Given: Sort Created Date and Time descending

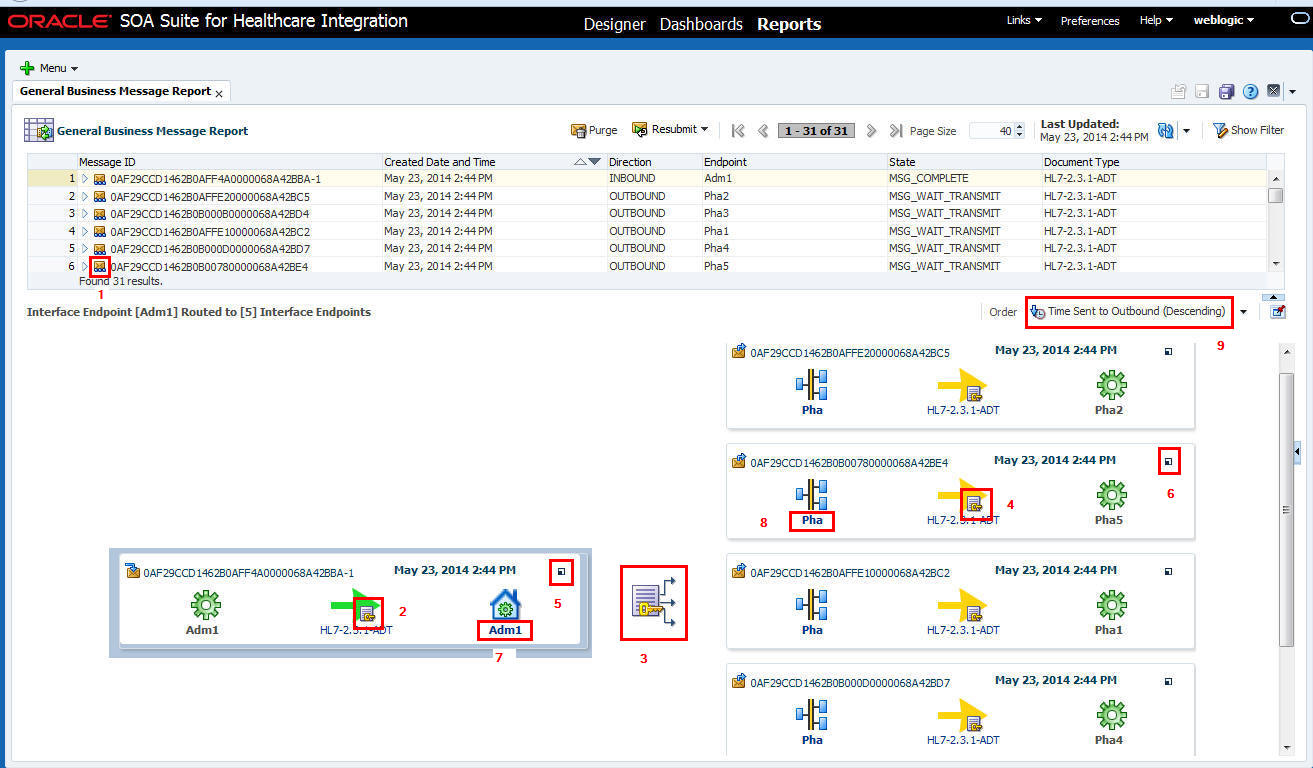Looking at the screenshot, I should [x=595, y=162].
